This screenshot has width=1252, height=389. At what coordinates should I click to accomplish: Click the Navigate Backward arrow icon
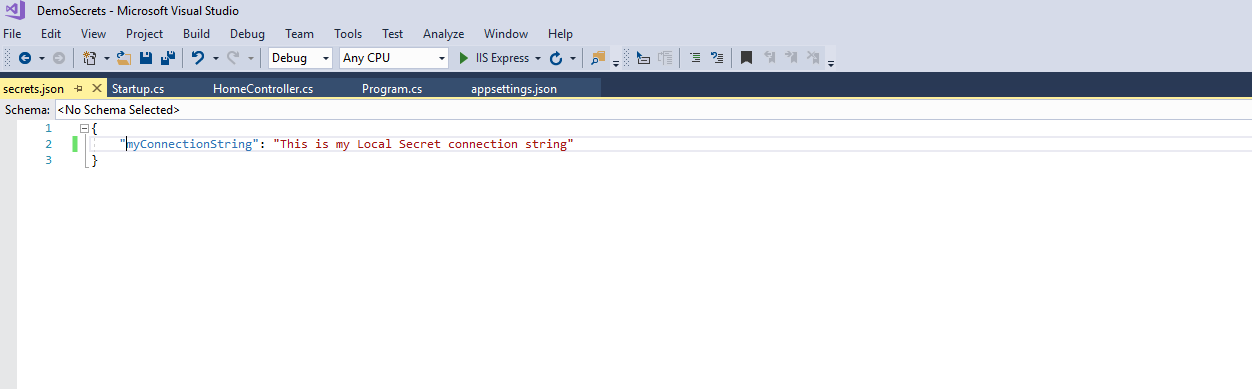point(25,58)
